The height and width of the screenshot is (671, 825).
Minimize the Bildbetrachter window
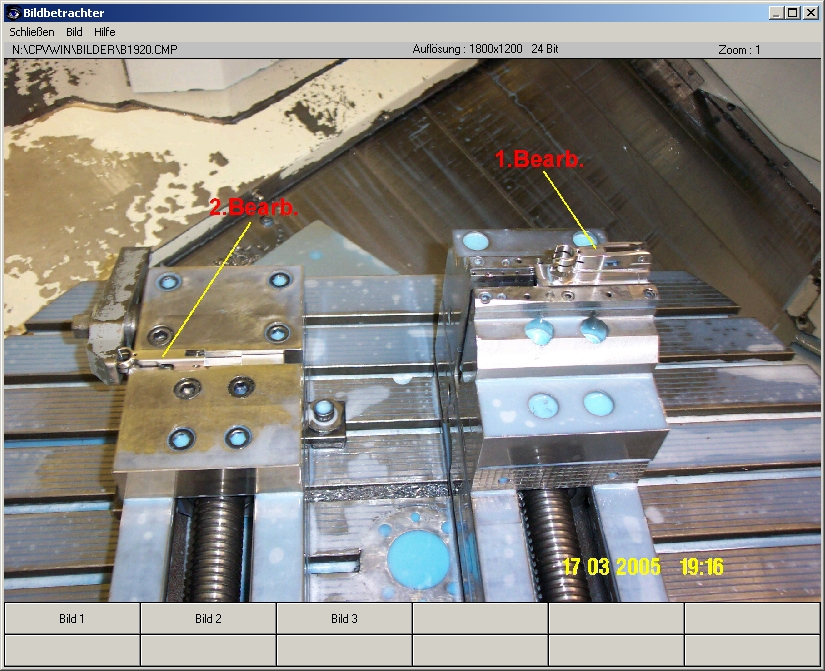[x=776, y=13]
